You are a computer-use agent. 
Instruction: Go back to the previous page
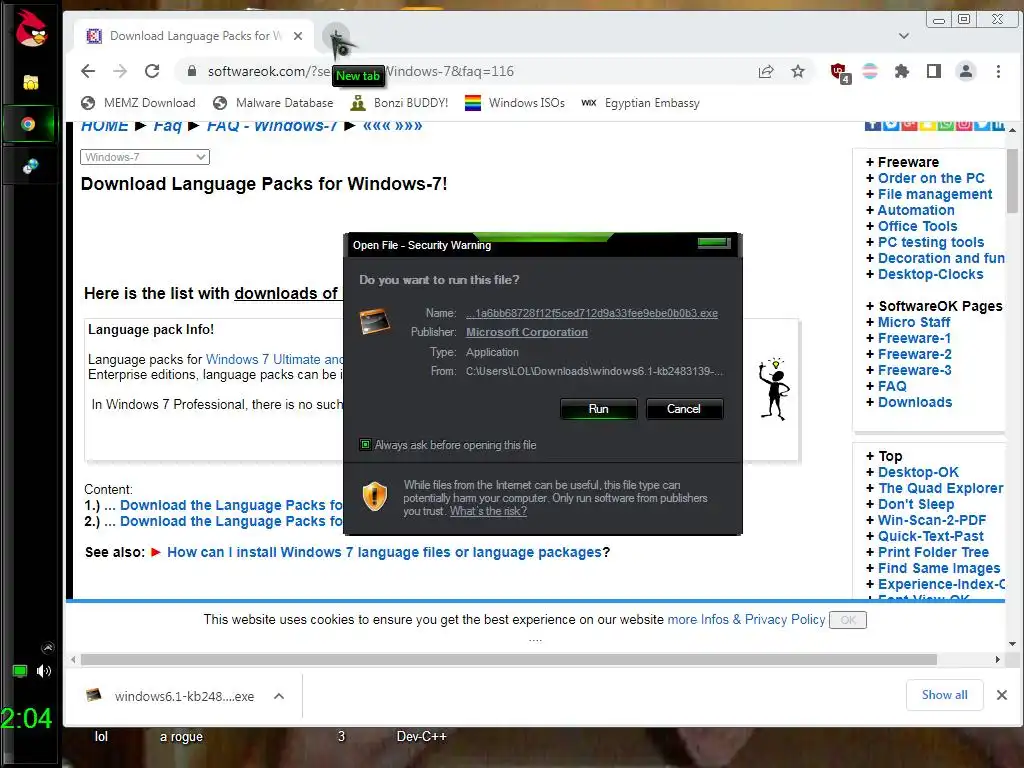(88, 71)
